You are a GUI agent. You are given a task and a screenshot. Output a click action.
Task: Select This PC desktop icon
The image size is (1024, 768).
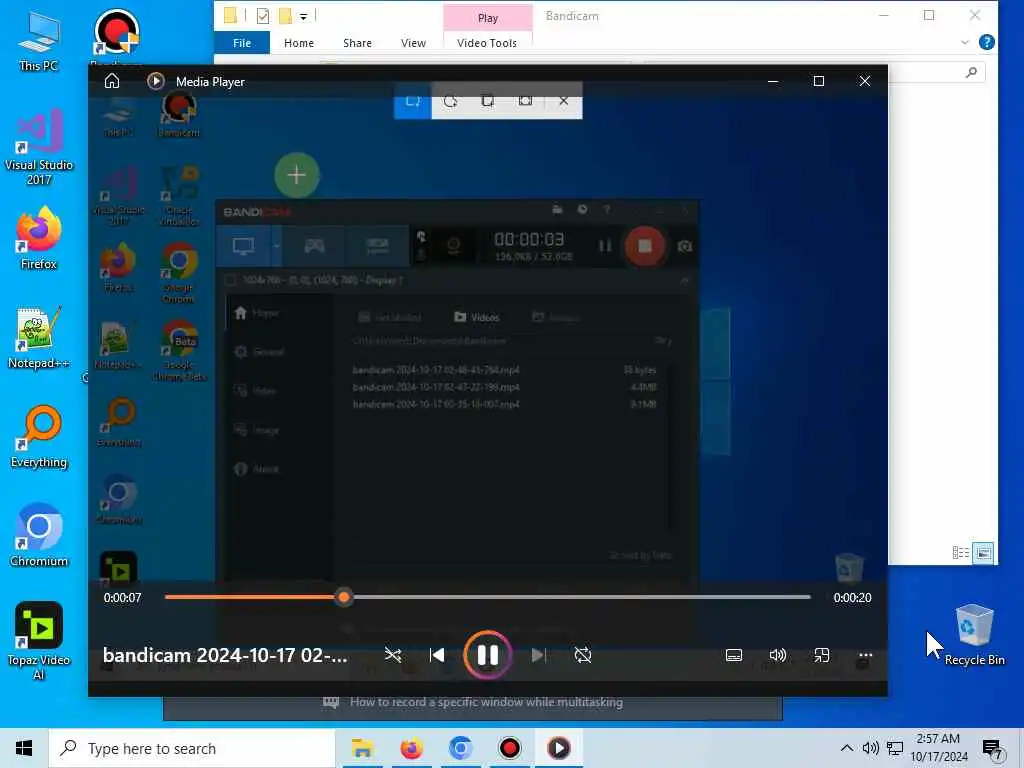(x=39, y=41)
